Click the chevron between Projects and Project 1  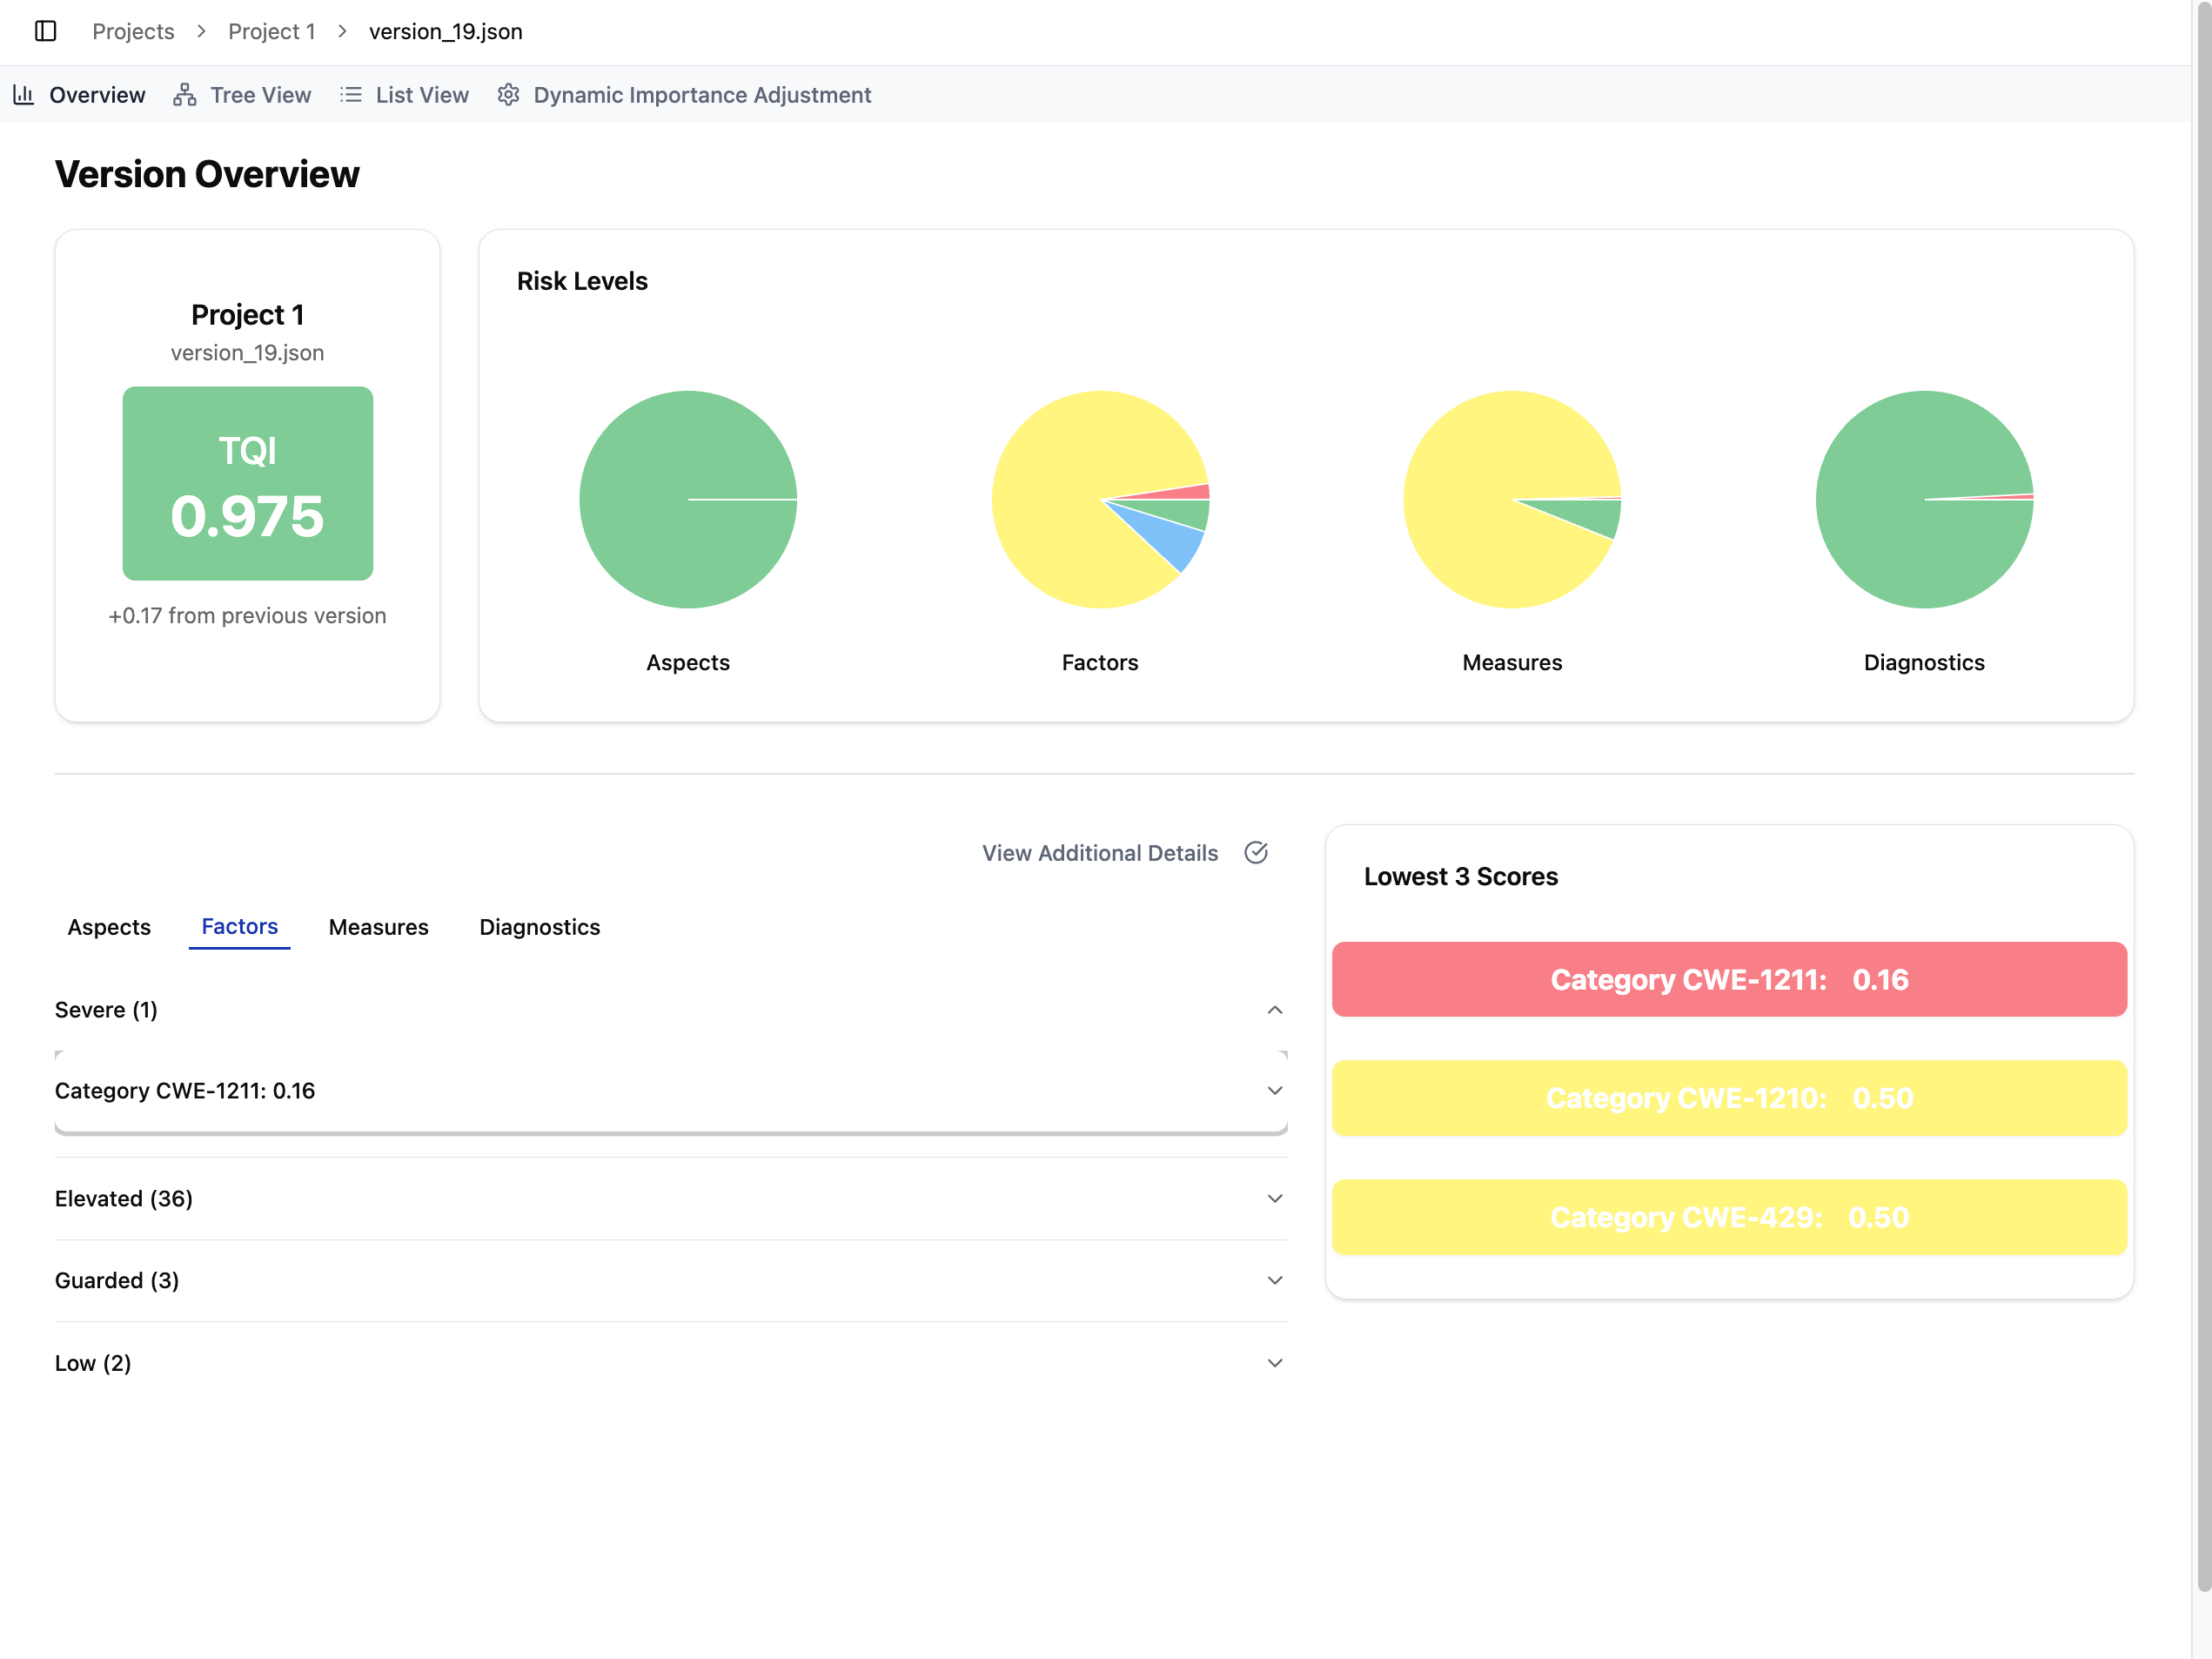[201, 31]
